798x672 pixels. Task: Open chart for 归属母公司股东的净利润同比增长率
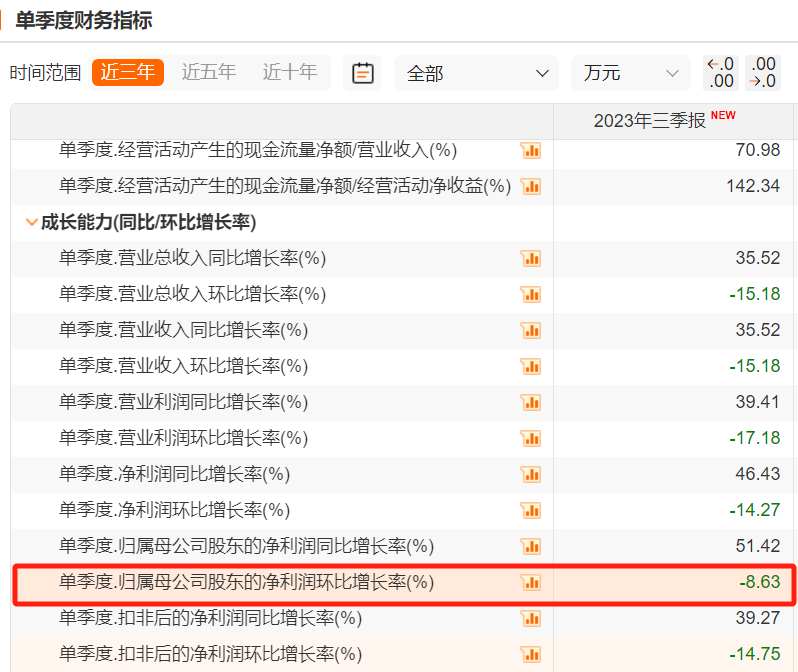point(531,546)
